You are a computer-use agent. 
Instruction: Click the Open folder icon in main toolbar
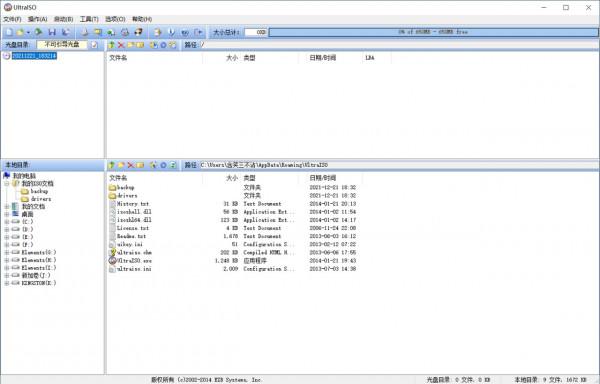(20, 33)
